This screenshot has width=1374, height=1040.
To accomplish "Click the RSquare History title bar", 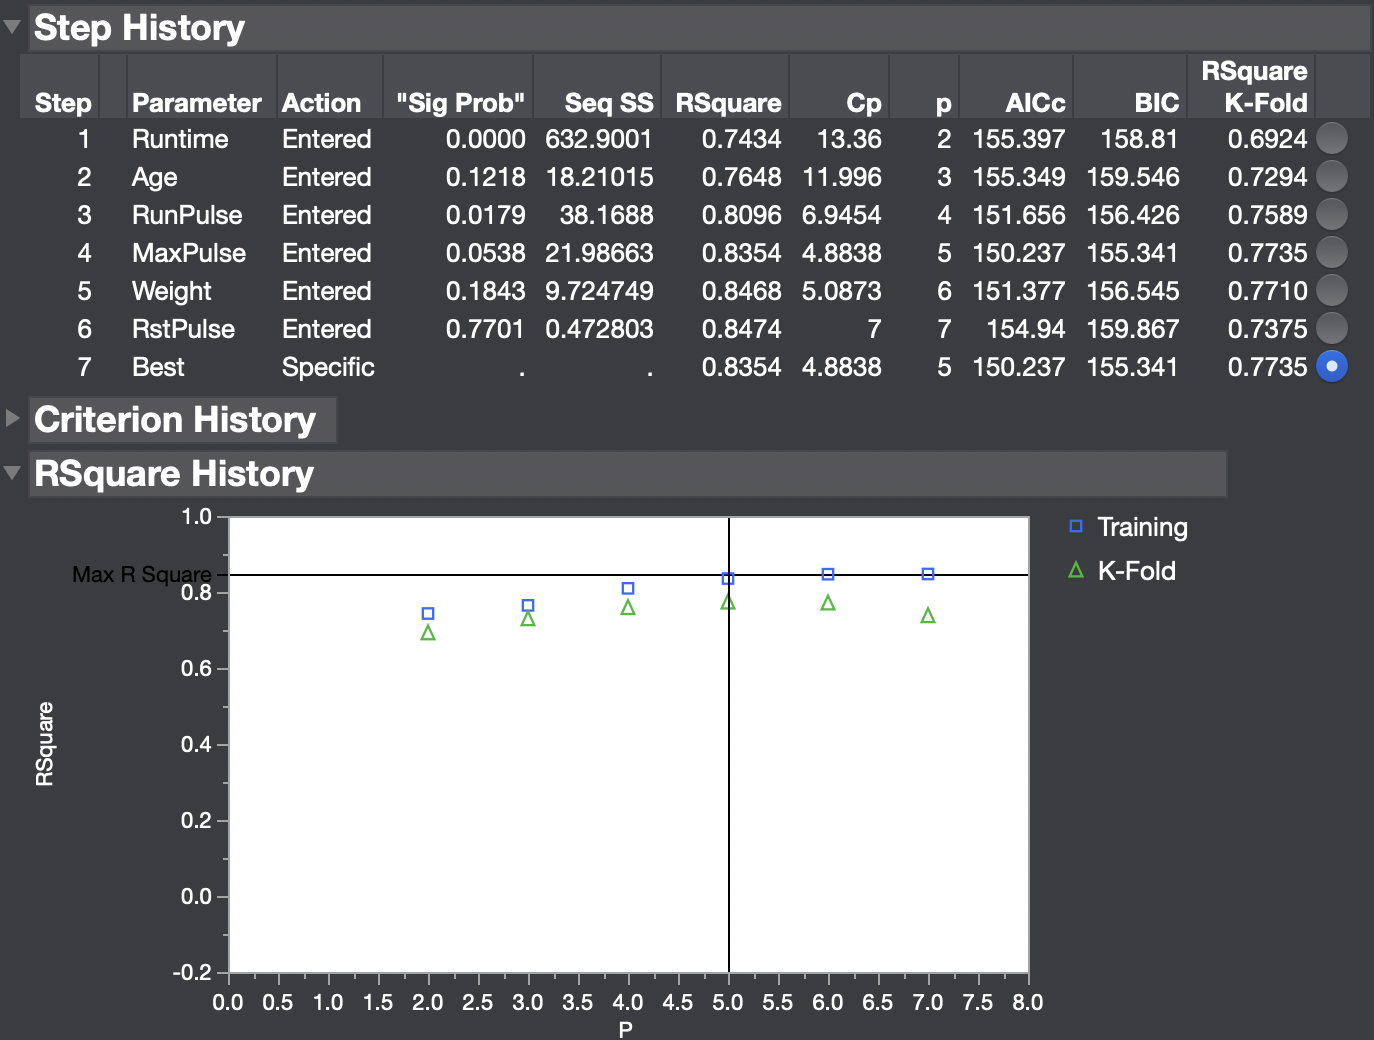I will coord(173,473).
